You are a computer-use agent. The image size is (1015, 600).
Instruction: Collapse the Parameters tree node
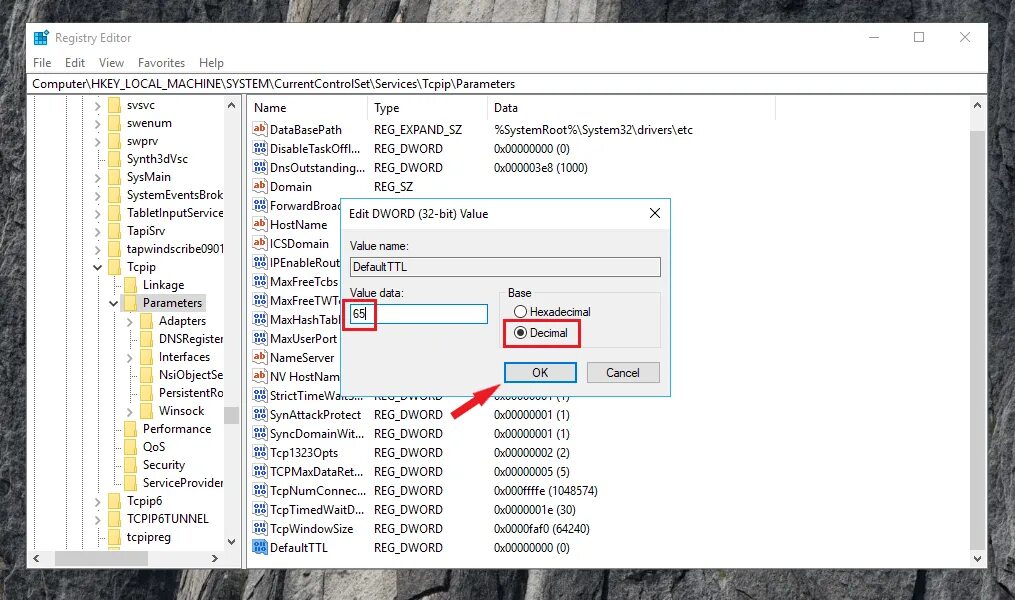(x=113, y=303)
